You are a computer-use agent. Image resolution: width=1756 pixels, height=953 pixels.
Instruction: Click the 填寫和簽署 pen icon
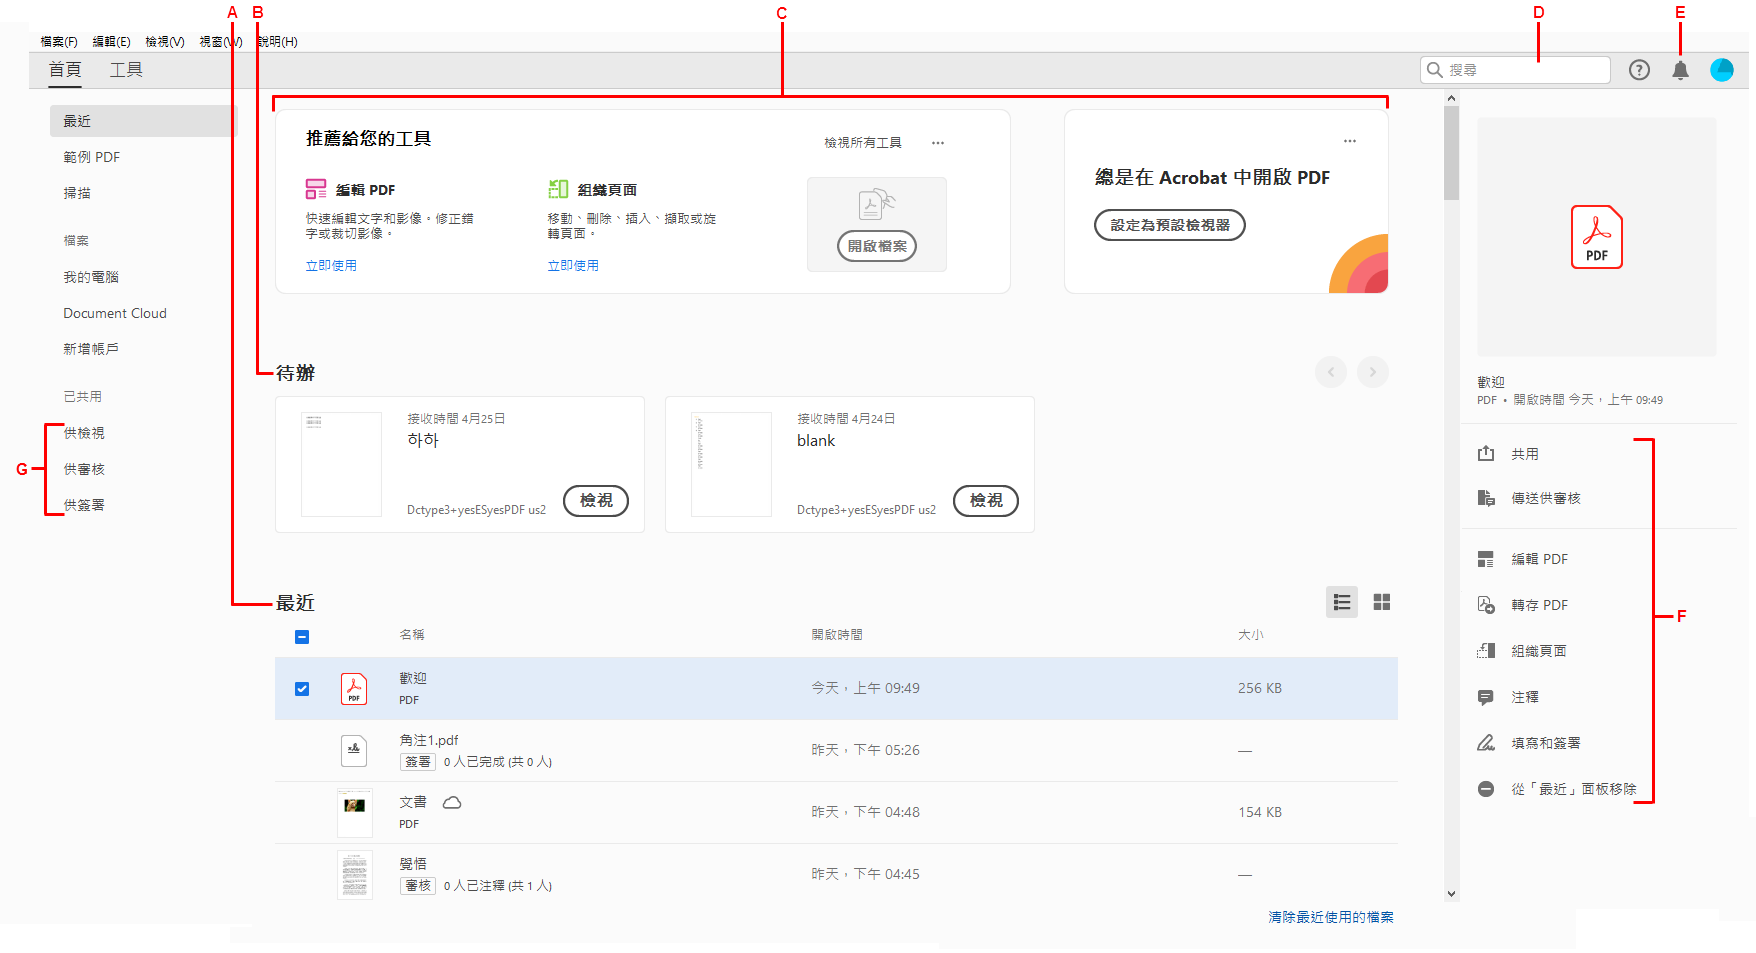pos(1486,743)
